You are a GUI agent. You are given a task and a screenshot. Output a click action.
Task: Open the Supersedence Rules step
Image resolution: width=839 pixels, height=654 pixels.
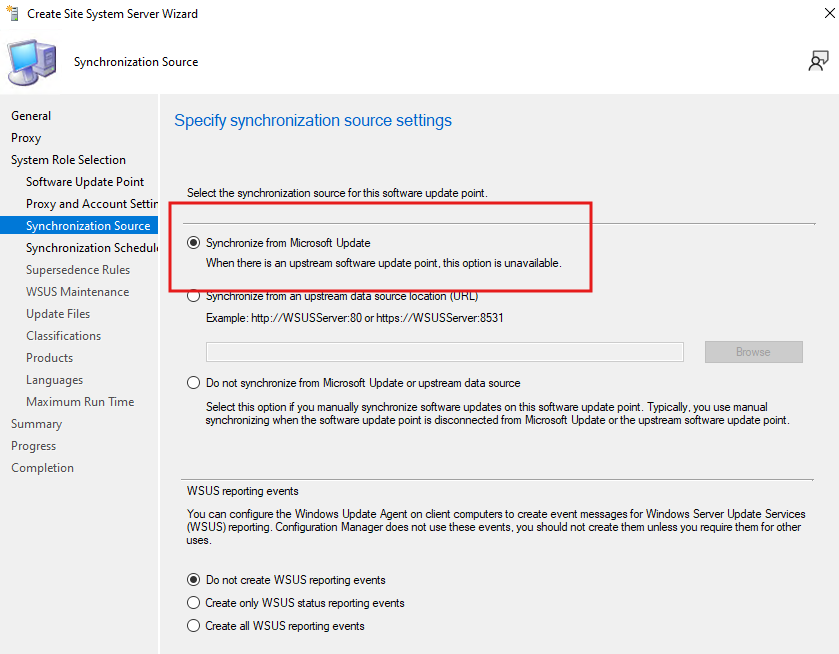pos(78,270)
